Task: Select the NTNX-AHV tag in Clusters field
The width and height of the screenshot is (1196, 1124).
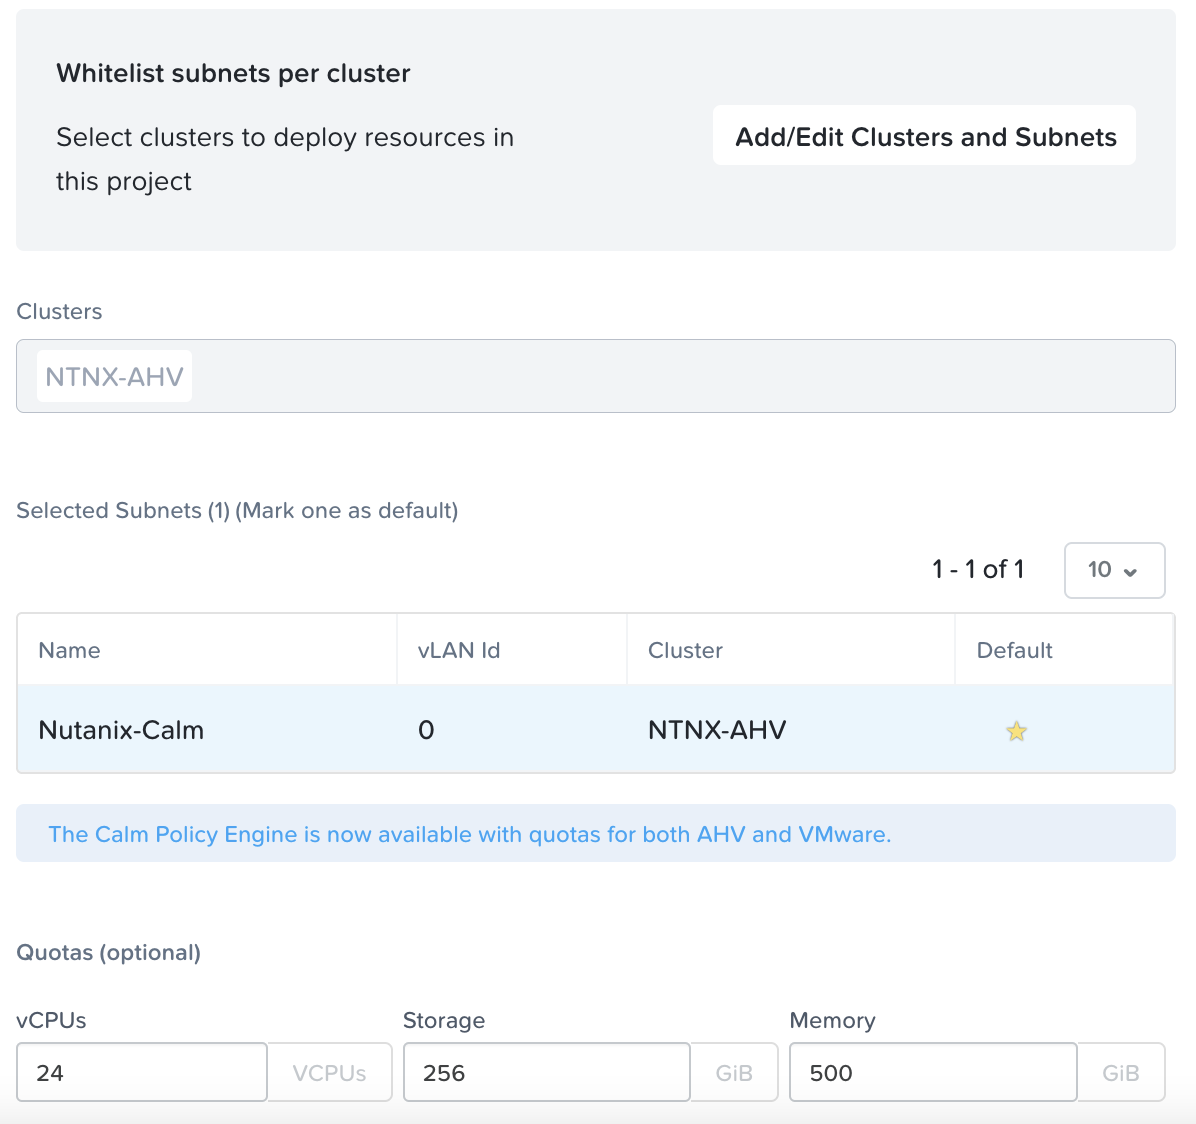Action: 114,377
